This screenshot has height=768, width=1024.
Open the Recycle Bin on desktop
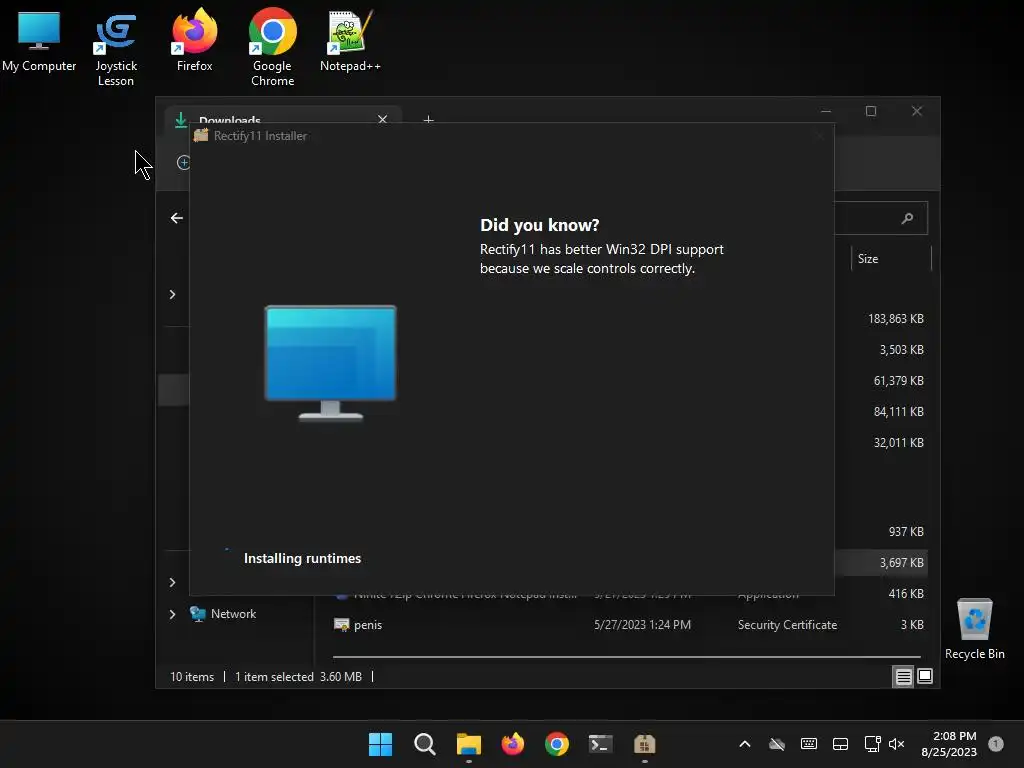tap(974, 628)
